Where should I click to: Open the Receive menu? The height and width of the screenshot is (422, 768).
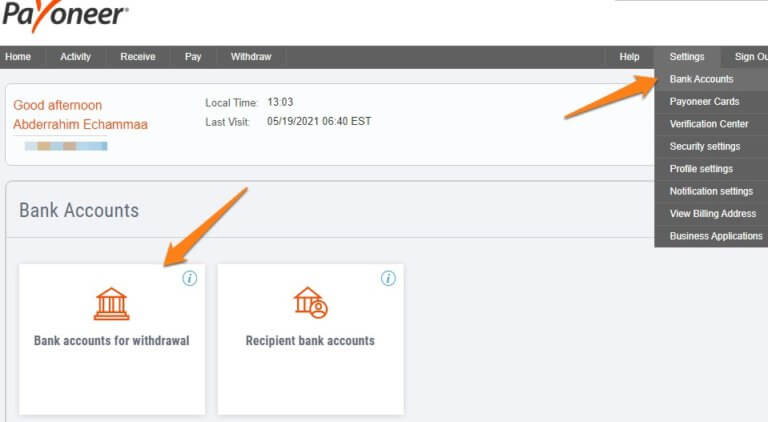138,57
